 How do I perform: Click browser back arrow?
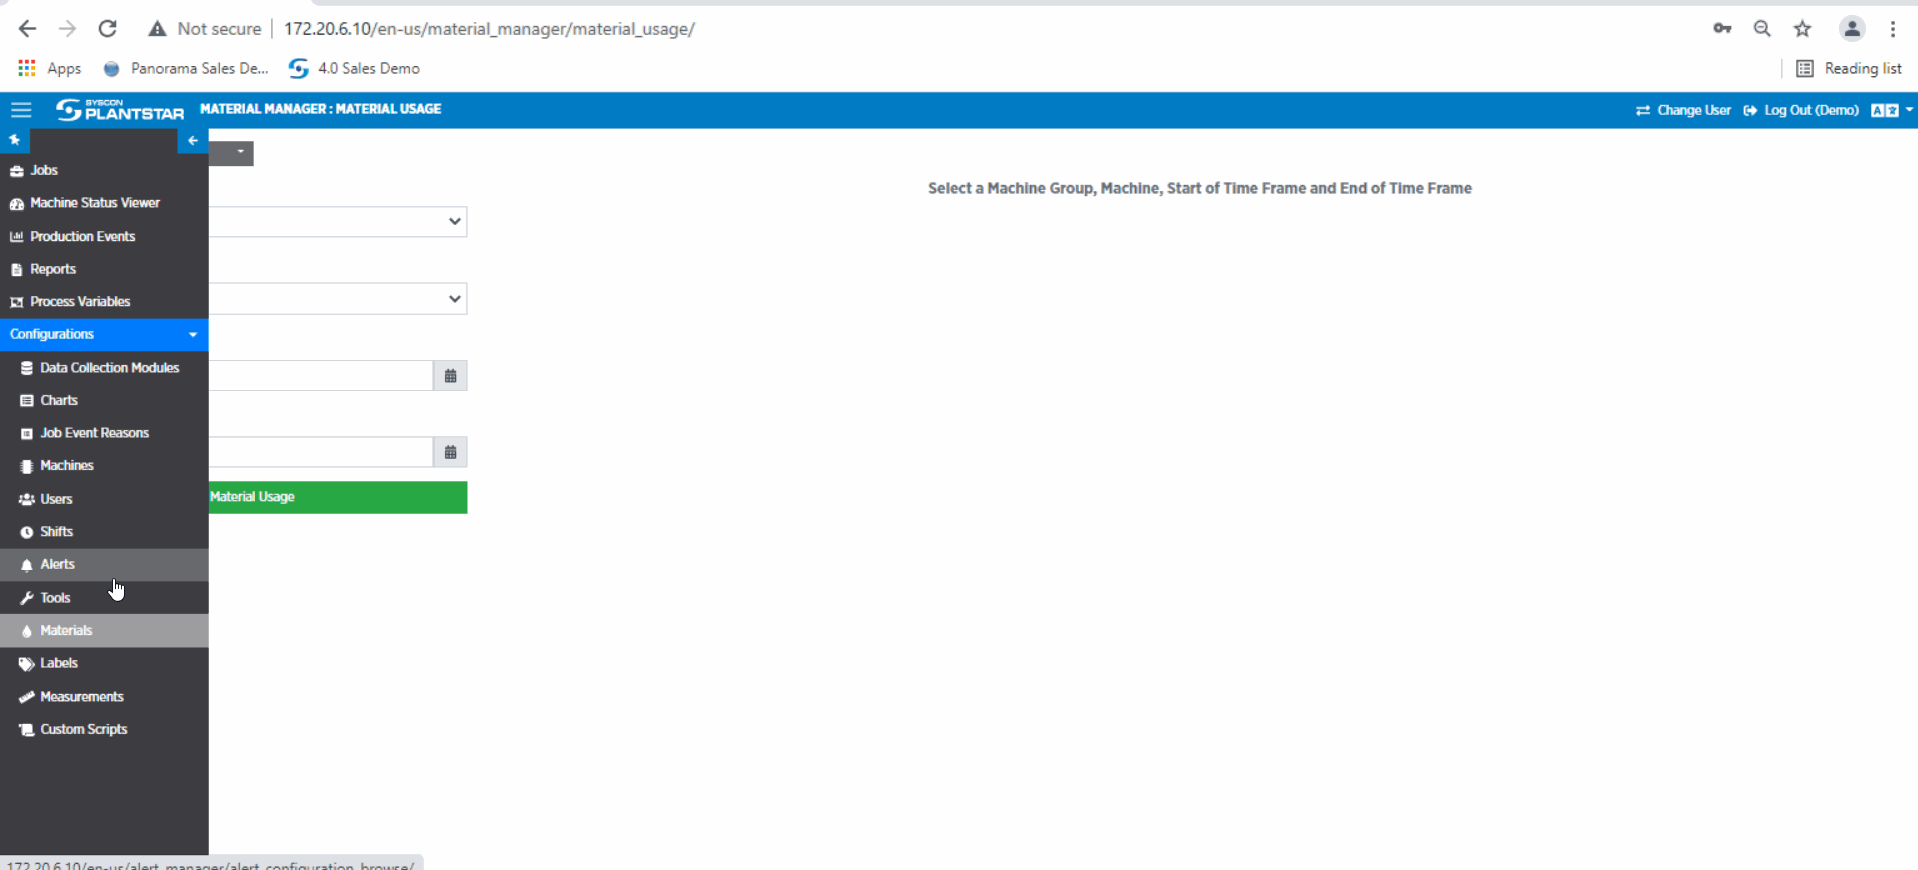pyautogui.click(x=27, y=29)
